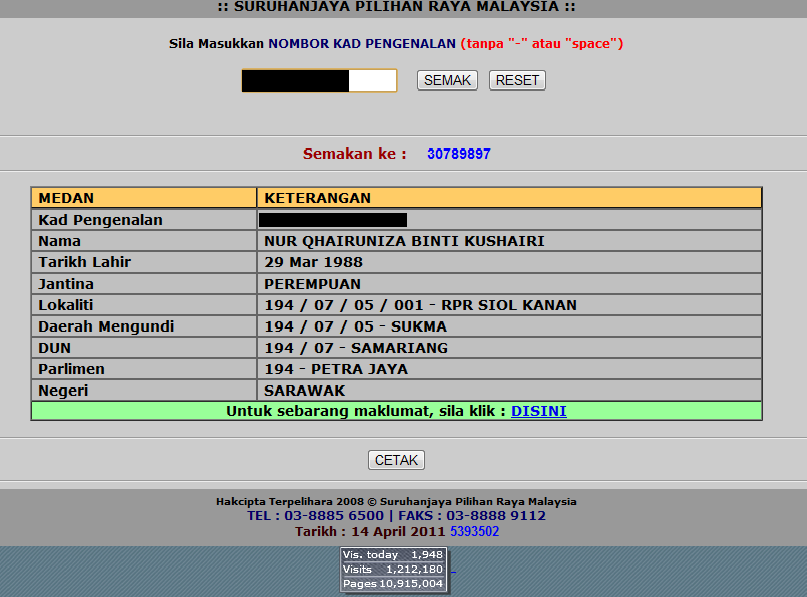Screen dimensions: 807x597
Task: Click the 194 / 07 / 05 - SUKMA value
Action: [356, 327]
